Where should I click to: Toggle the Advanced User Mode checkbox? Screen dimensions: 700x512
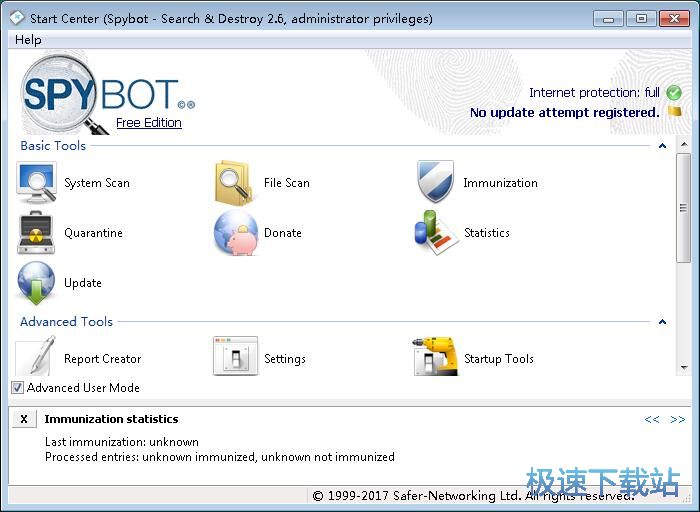tap(17, 387)
